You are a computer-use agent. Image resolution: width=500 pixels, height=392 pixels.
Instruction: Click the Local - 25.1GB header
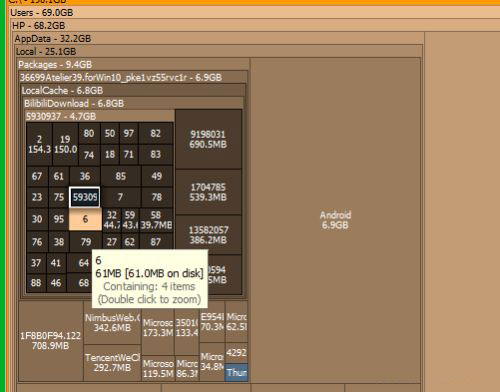tap(219, 51)
